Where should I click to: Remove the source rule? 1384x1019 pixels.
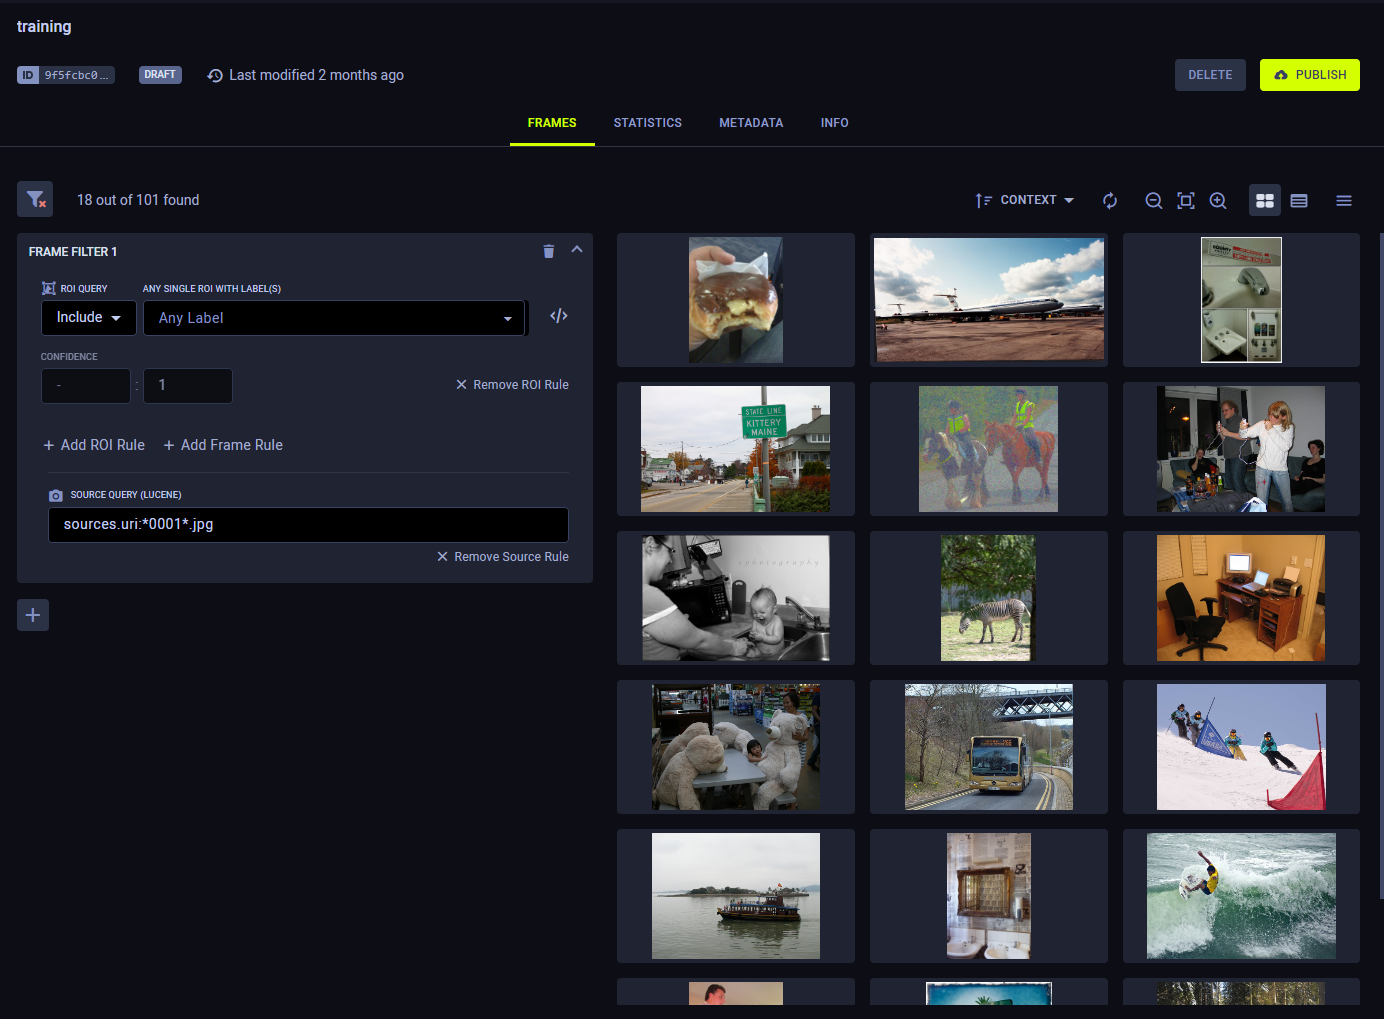(502, 557)
